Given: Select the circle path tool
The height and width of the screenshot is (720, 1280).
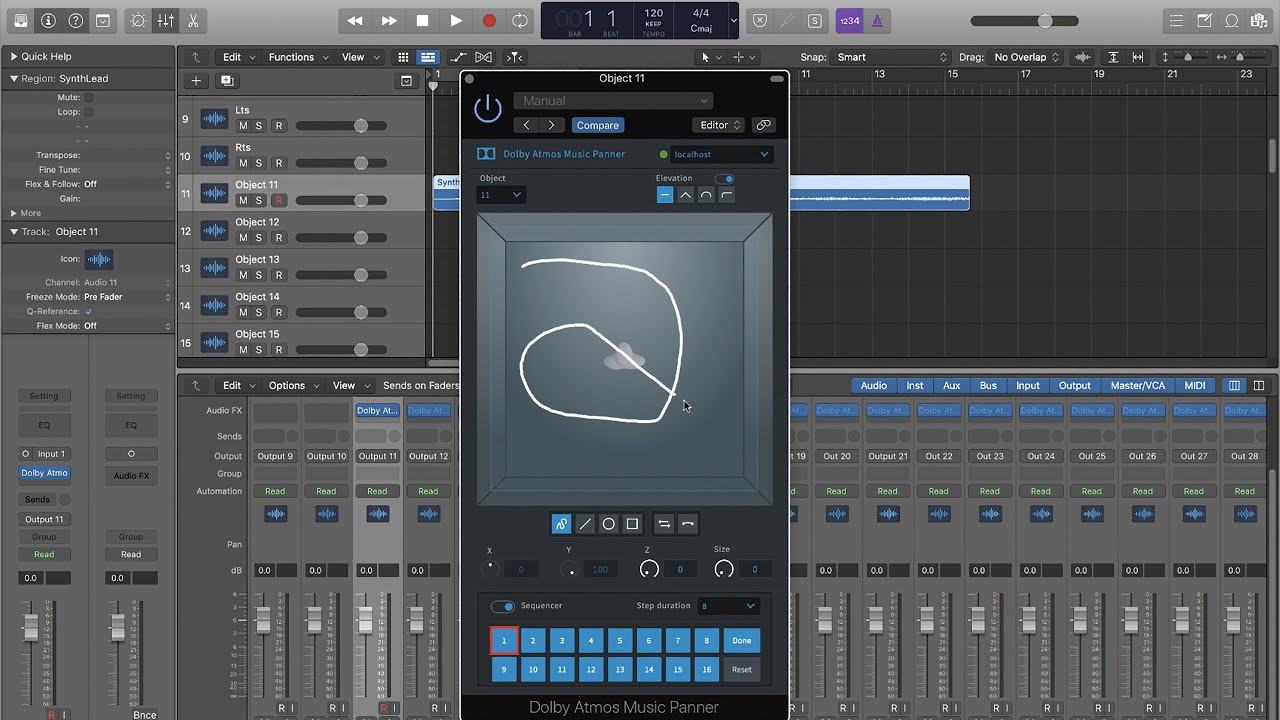Looking at the screenshot, I should (x=608, y=524).
